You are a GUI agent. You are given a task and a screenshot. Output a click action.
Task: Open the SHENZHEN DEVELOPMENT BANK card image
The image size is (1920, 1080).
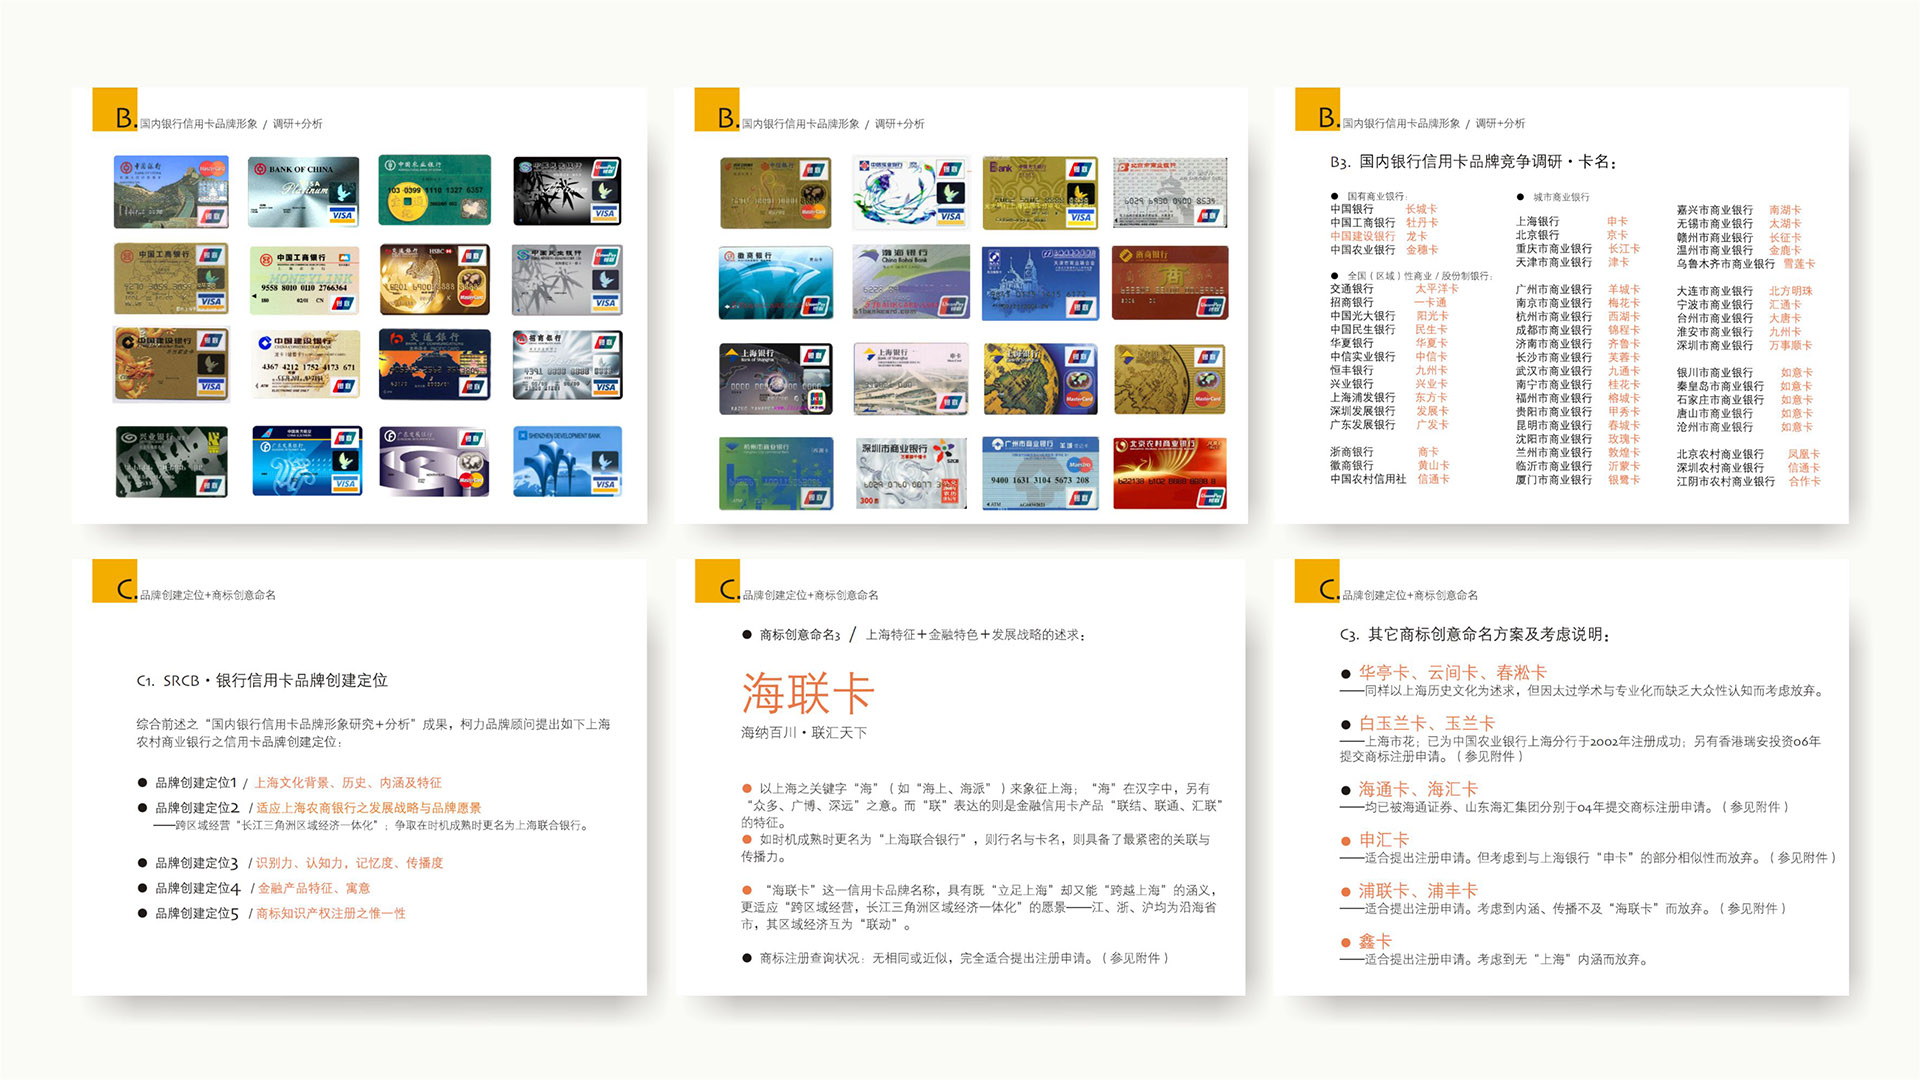pos(567,461)
